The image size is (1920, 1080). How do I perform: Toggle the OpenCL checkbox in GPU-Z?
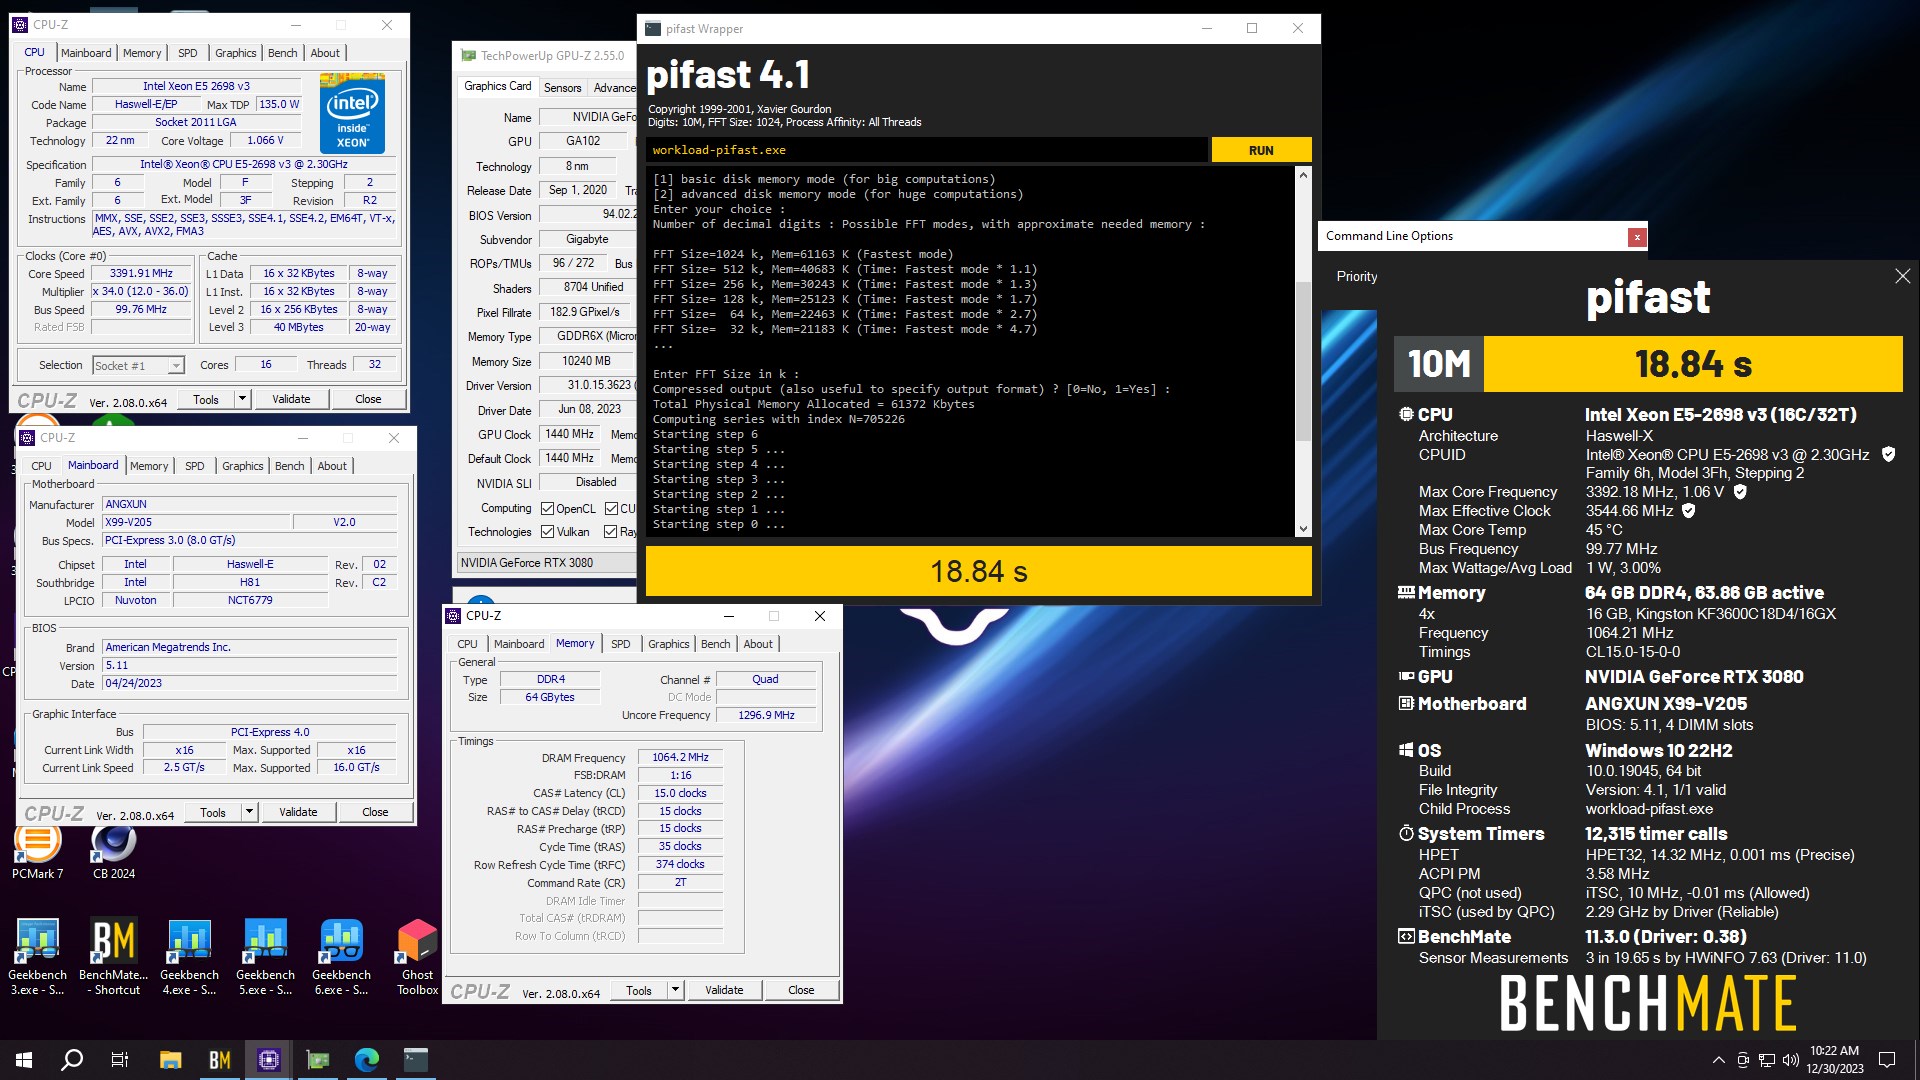click(547, 509)
